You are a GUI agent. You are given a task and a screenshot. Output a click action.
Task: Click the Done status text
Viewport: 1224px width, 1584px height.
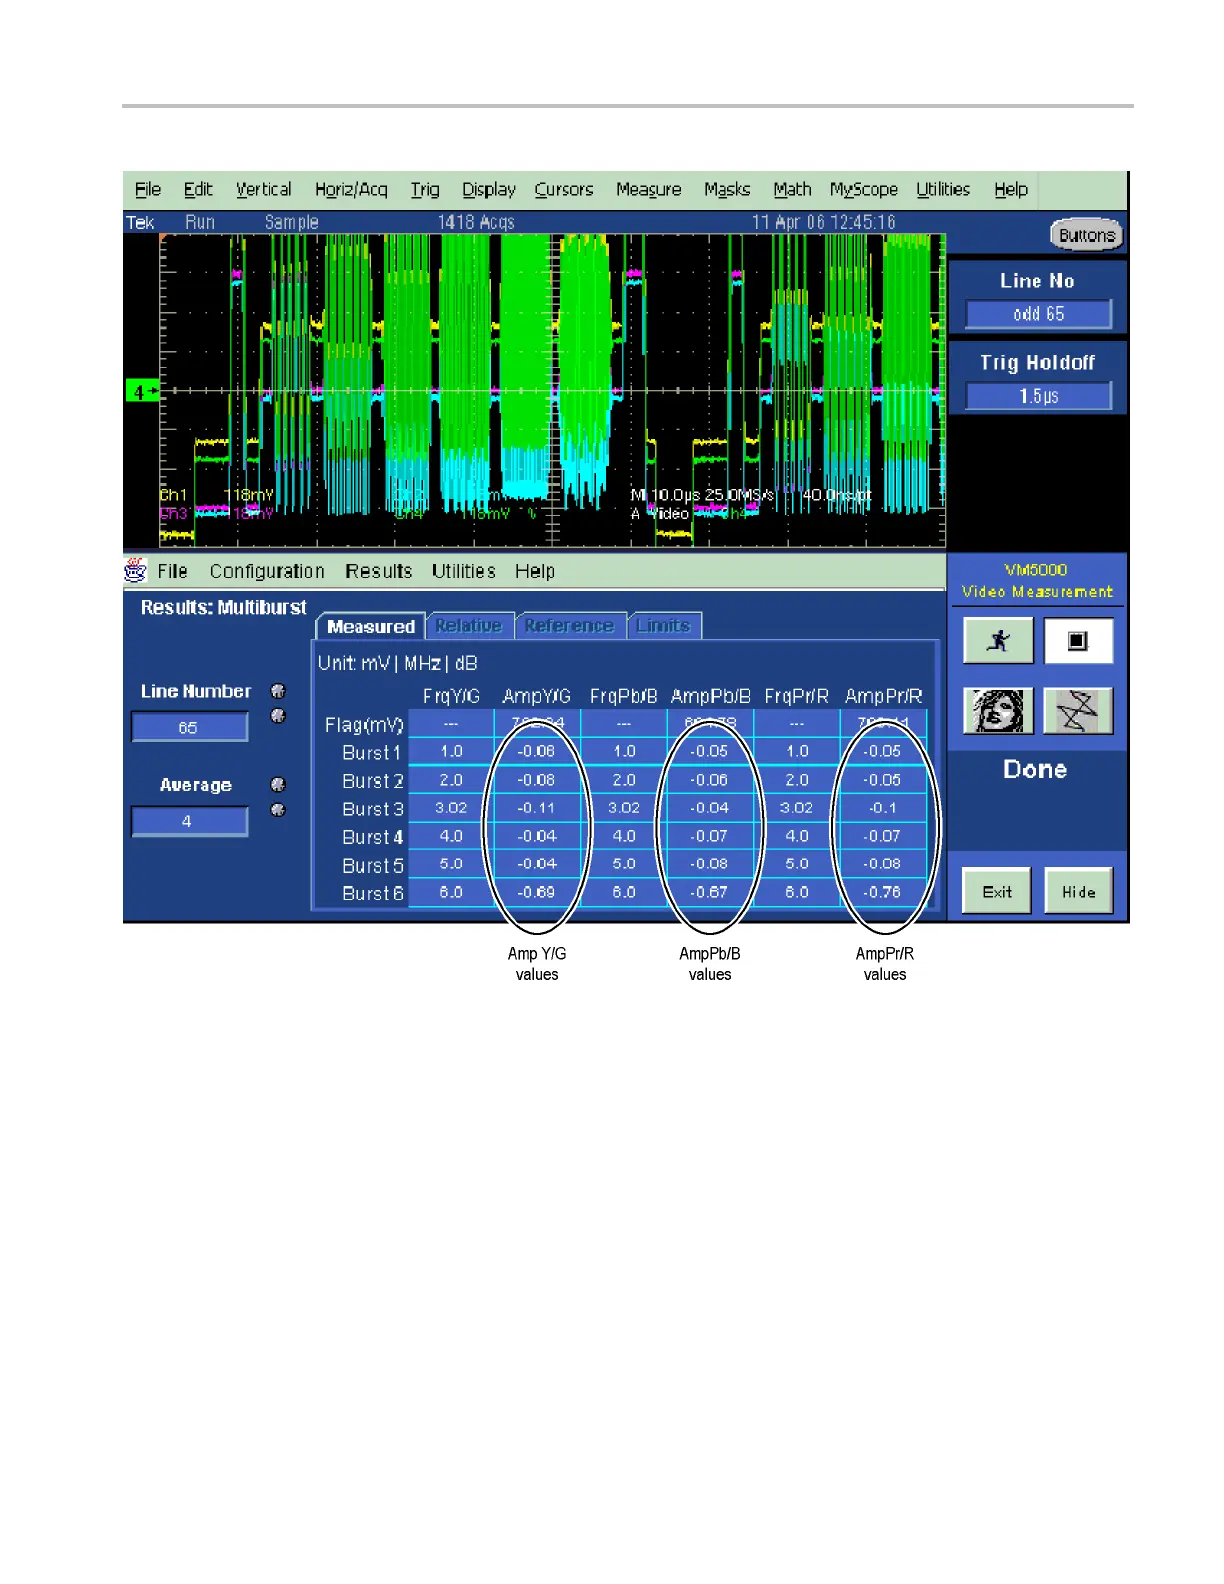pyautogui.click(x=1035, y=769)
